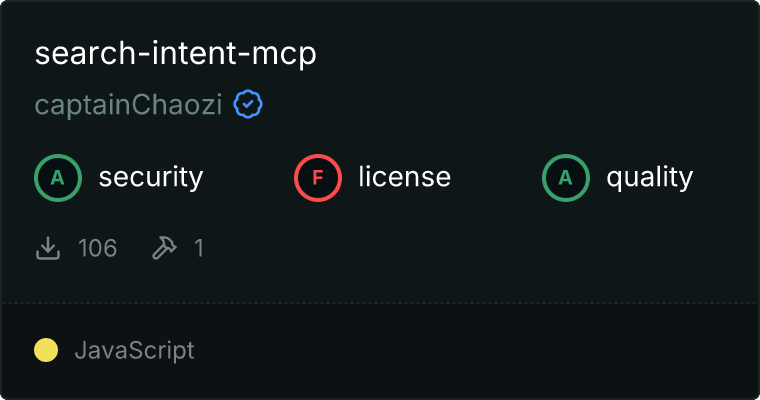Click the 106 downloads count

point(97,248)
